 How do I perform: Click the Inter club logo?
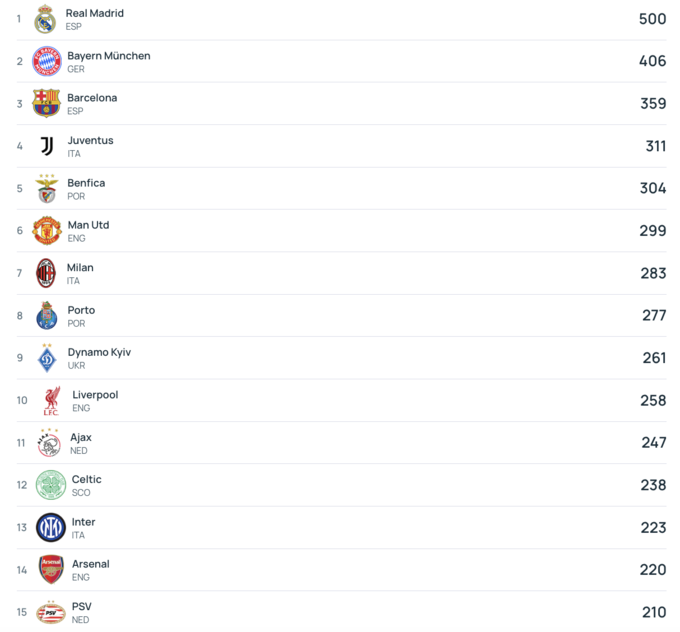[x=51, y=528]
